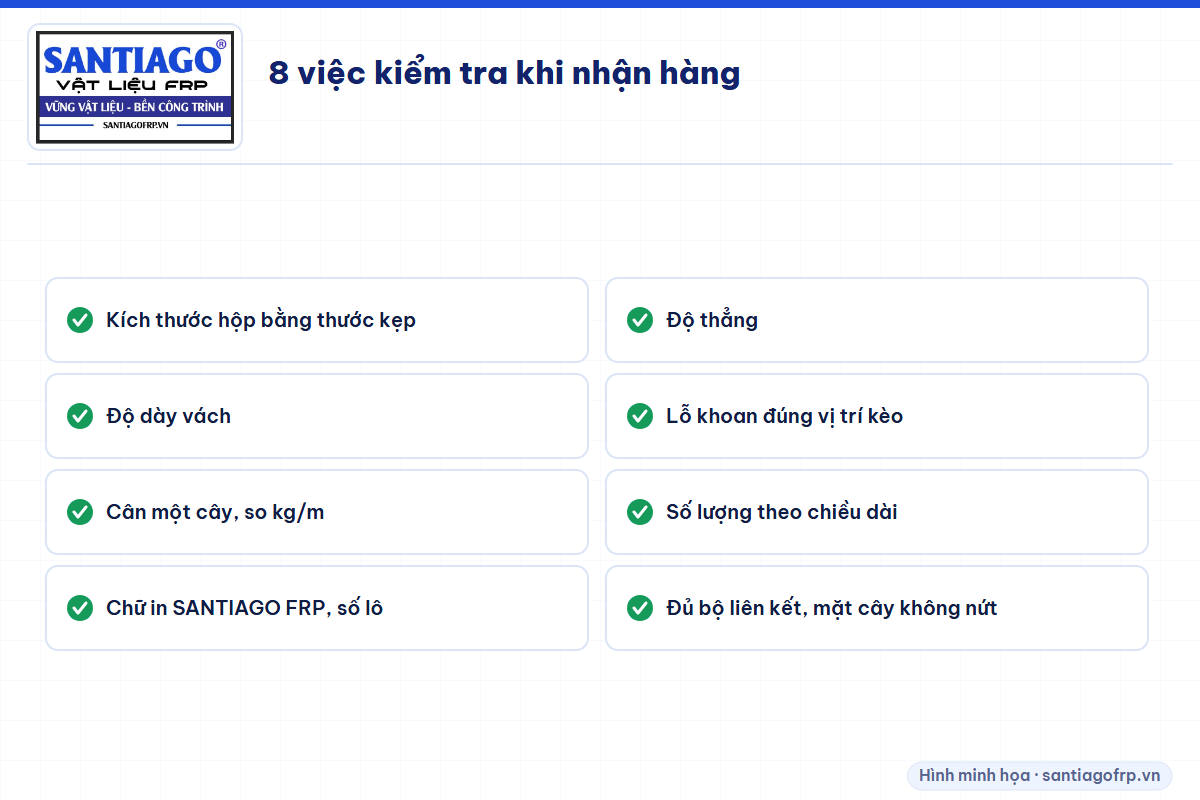This screenshot has width=1200, height=800.
Task: Click the "Hình minh họa · santiagofrp.vn" badge
Action: coord(1040,775)
